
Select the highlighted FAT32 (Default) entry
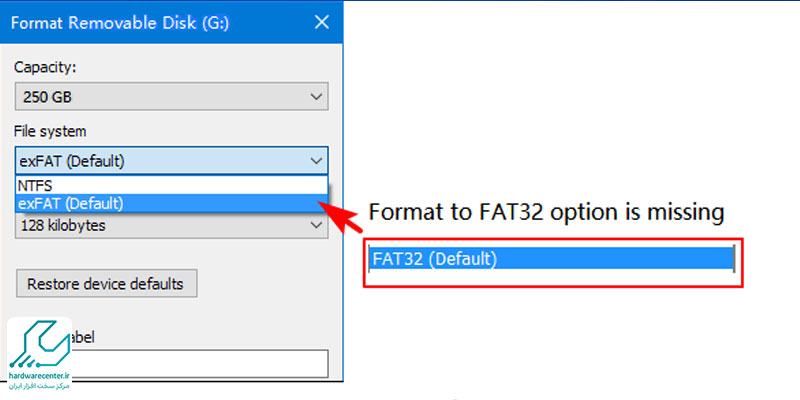tap(552, 259)
